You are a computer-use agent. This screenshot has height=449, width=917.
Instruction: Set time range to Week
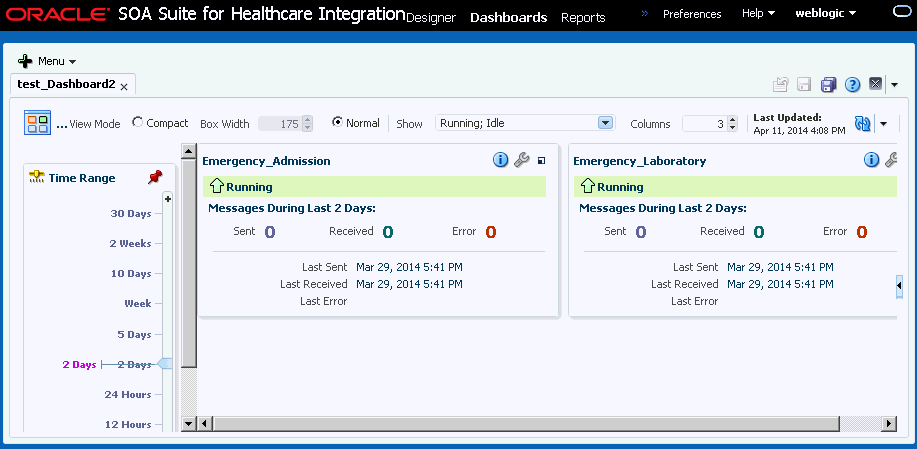coord(138,303)
